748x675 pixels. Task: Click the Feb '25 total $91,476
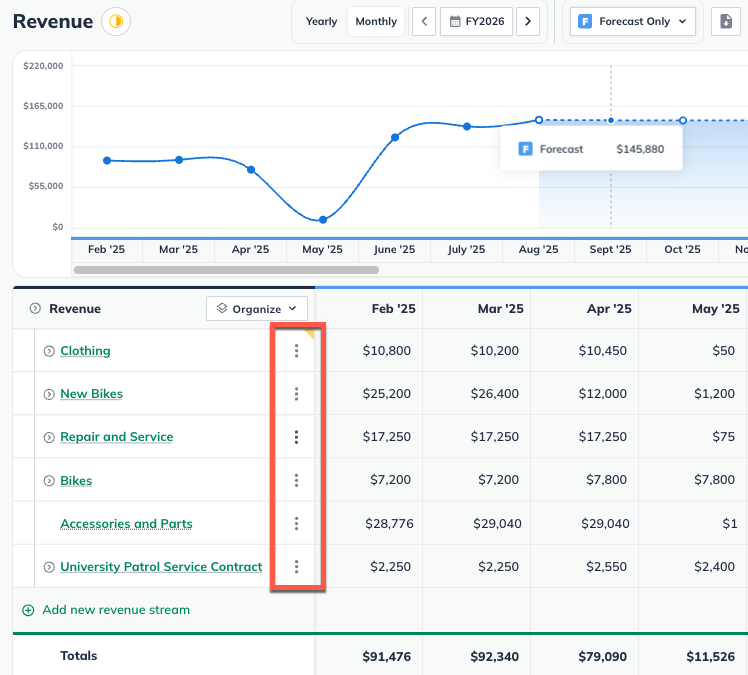pos(386,657)
